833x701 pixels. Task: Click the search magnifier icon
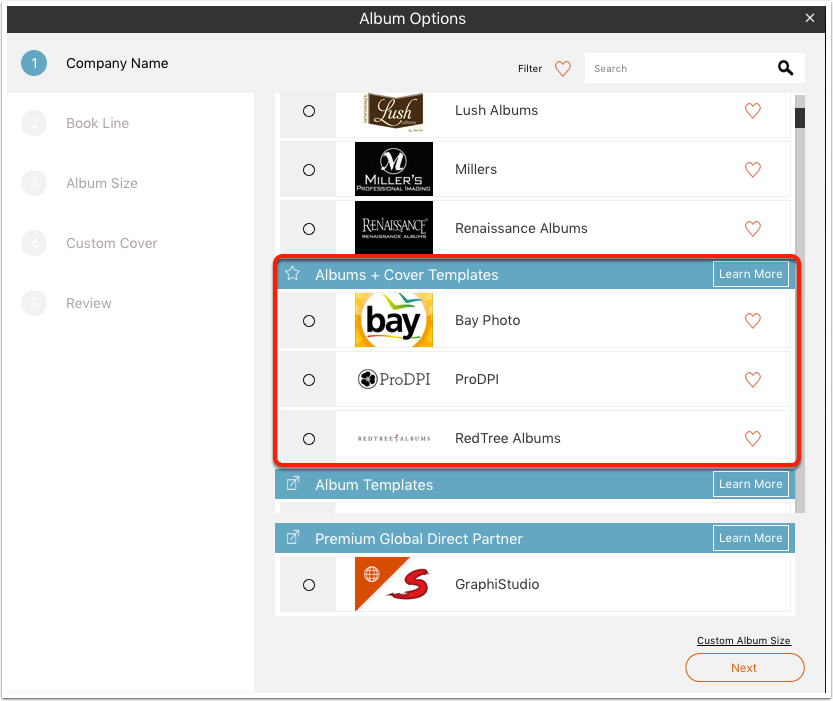pos(785,68)
